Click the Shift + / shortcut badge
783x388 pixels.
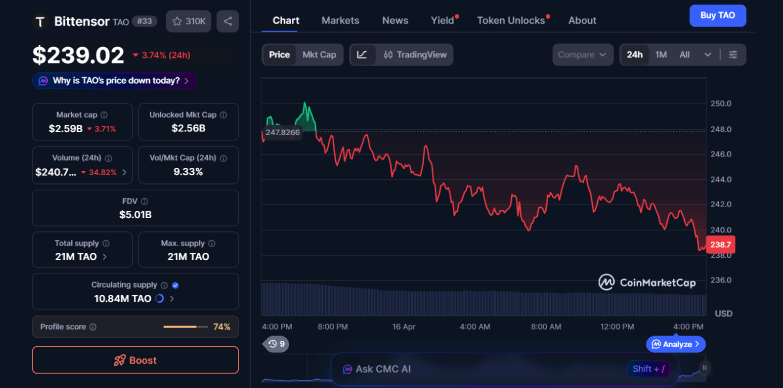point(648,370)
